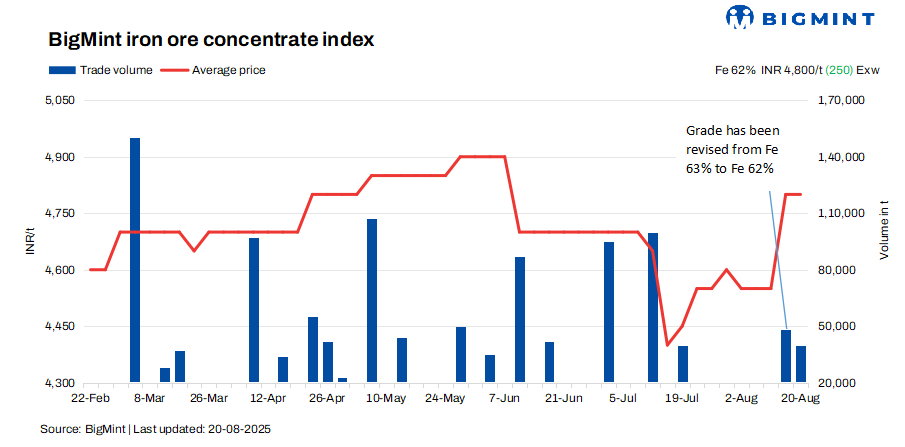Toggle the Trade volume legend label

coord(116,70)
